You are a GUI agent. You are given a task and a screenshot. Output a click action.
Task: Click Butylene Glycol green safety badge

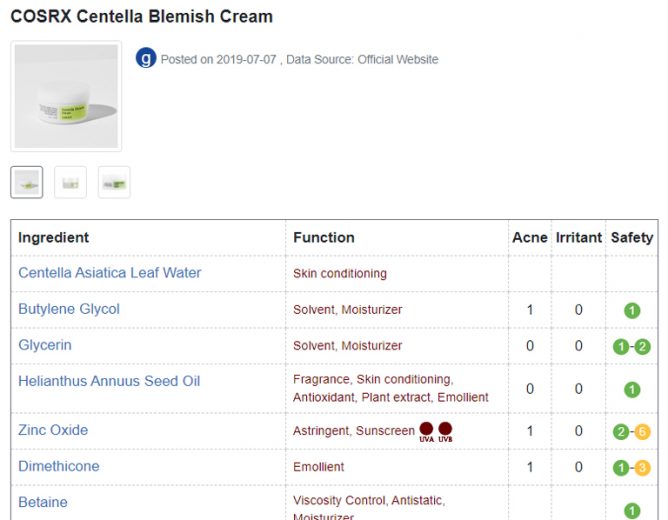click(632, 310)
